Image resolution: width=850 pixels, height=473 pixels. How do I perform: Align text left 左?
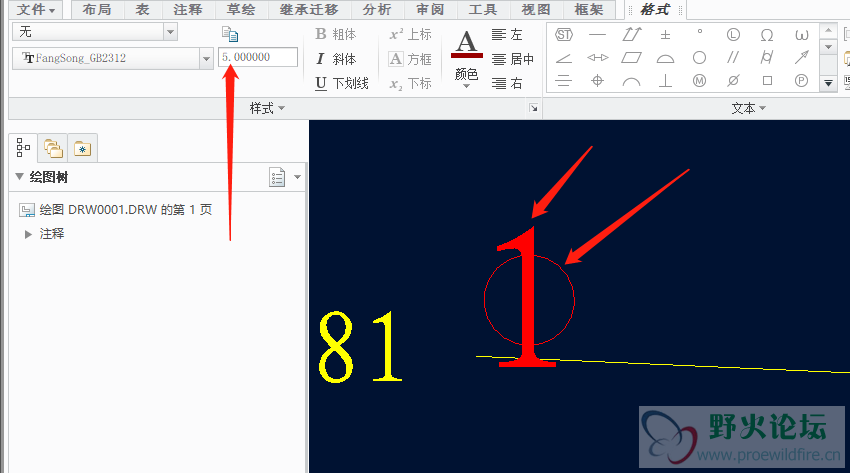pyautogui.click(x=507, y=34)
